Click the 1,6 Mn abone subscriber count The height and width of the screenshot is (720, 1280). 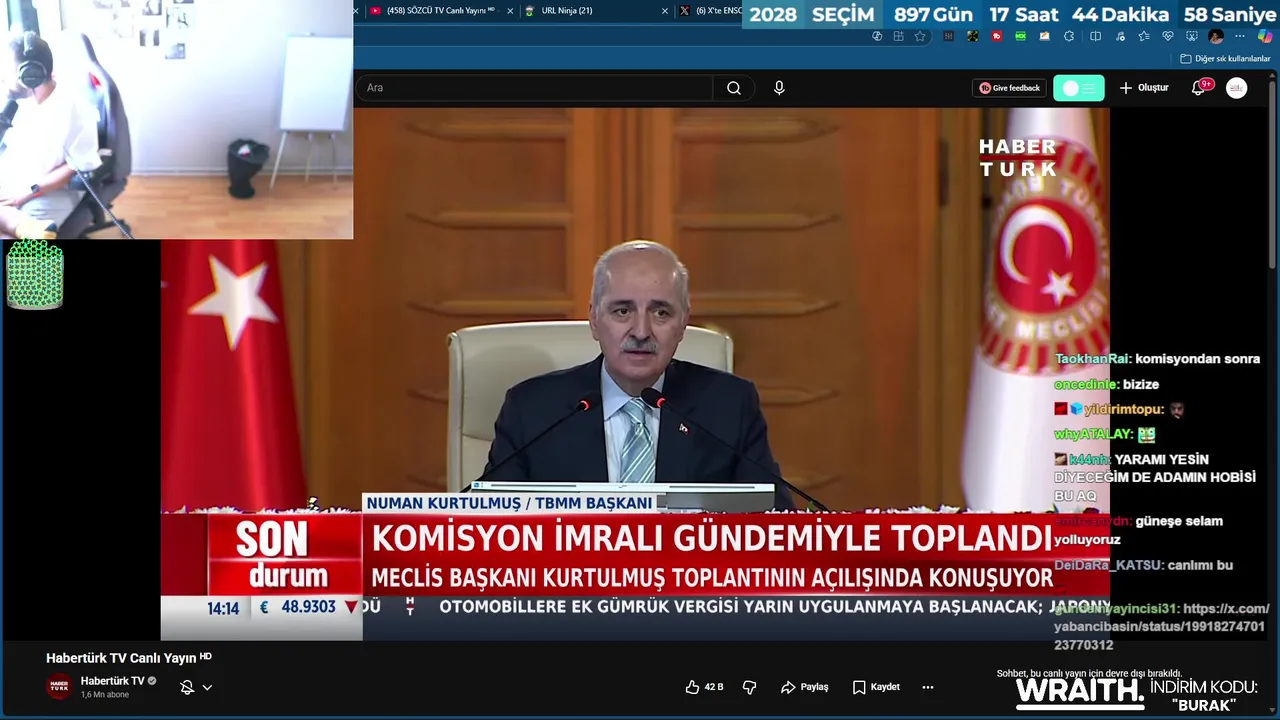click(105, 695)
